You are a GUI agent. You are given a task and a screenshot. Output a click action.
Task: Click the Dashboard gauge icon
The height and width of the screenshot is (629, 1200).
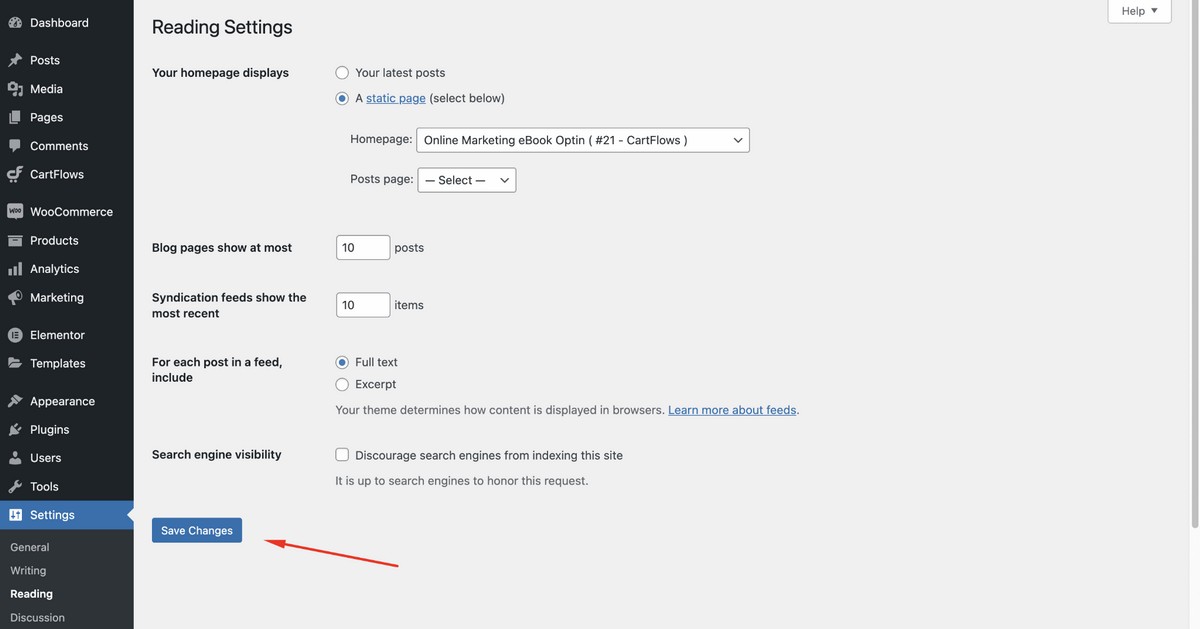pyautogui.click(x=15, y=22)
